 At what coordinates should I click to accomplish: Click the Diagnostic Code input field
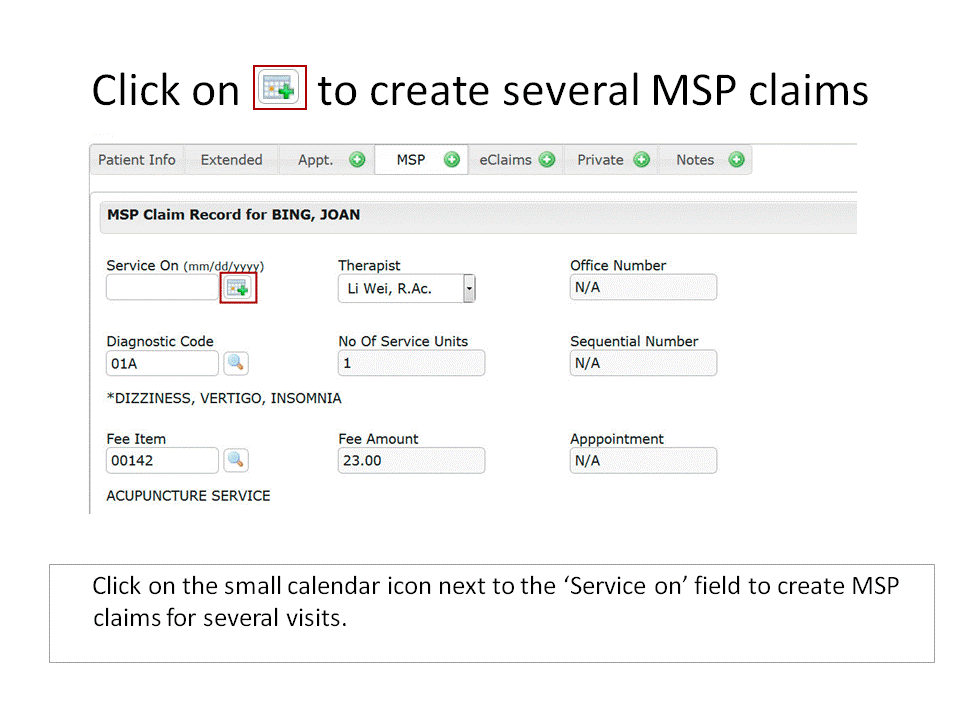point(162,363)
